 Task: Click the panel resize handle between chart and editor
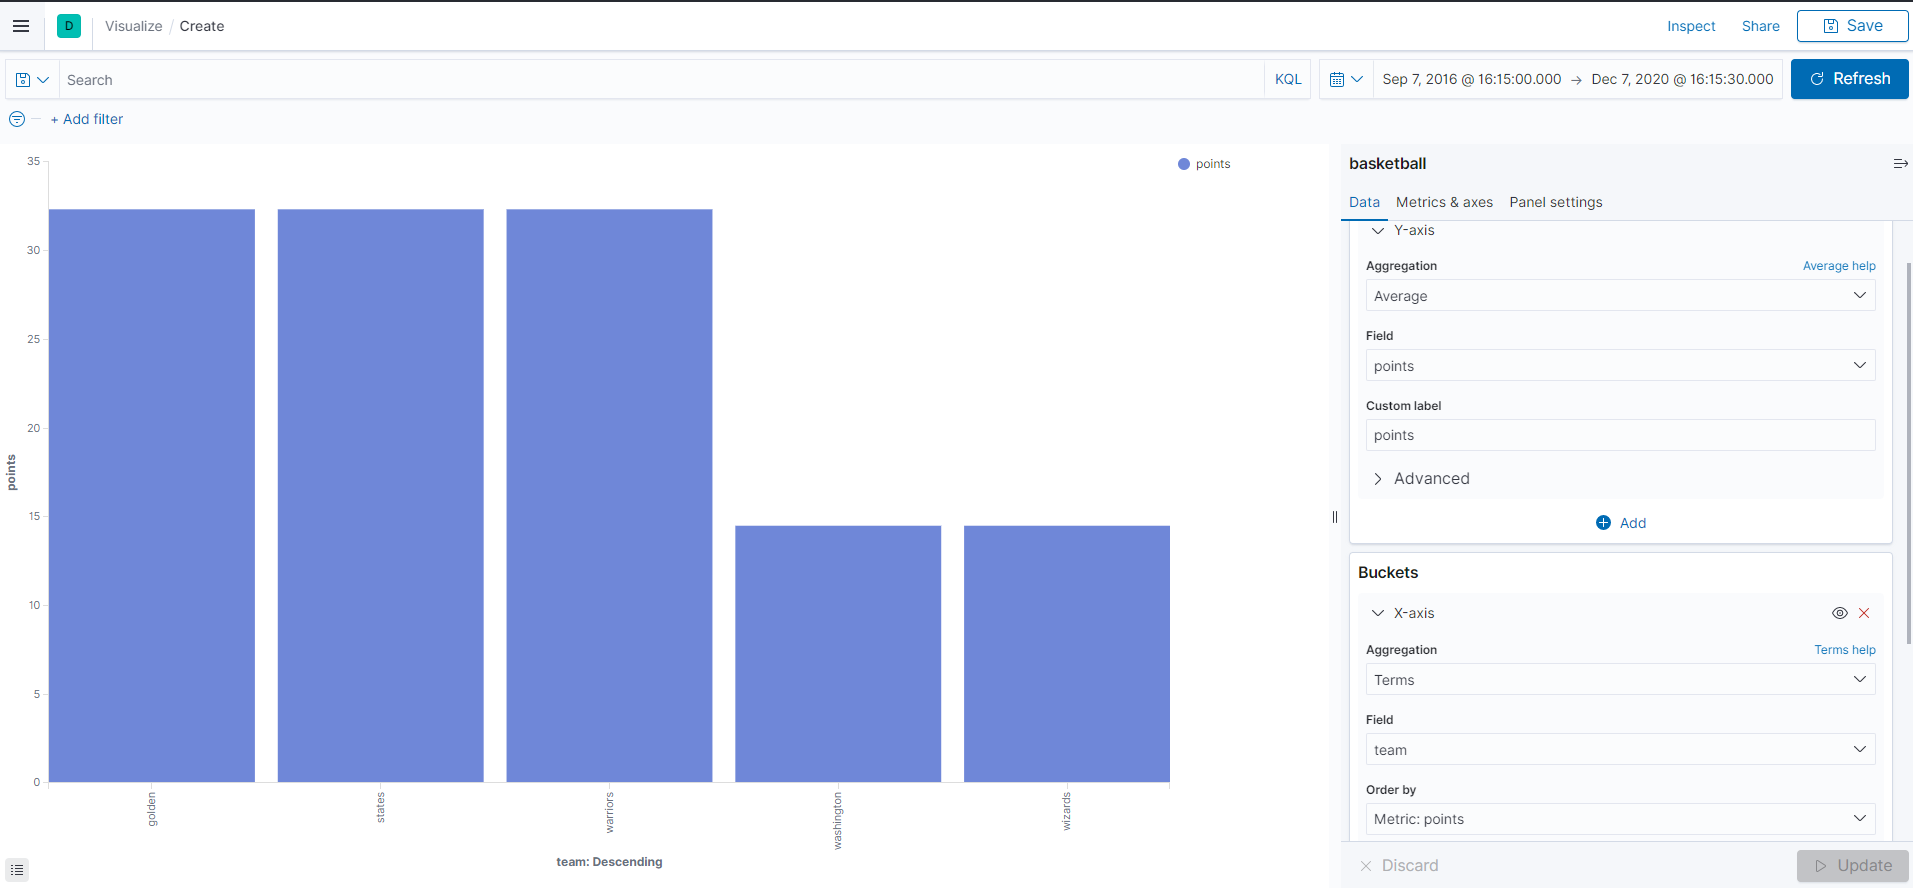pos(1335,517)
